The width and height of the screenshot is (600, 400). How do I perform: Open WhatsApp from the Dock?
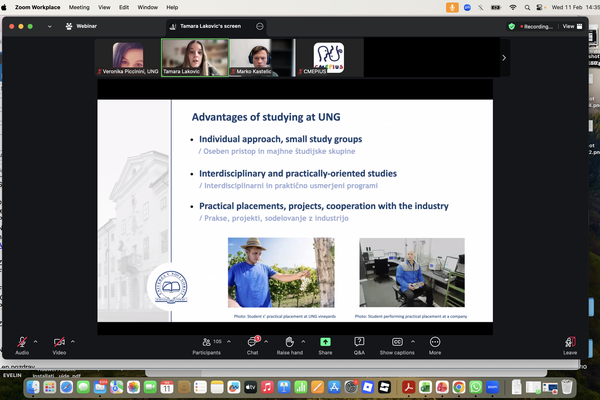pos(476,387)
